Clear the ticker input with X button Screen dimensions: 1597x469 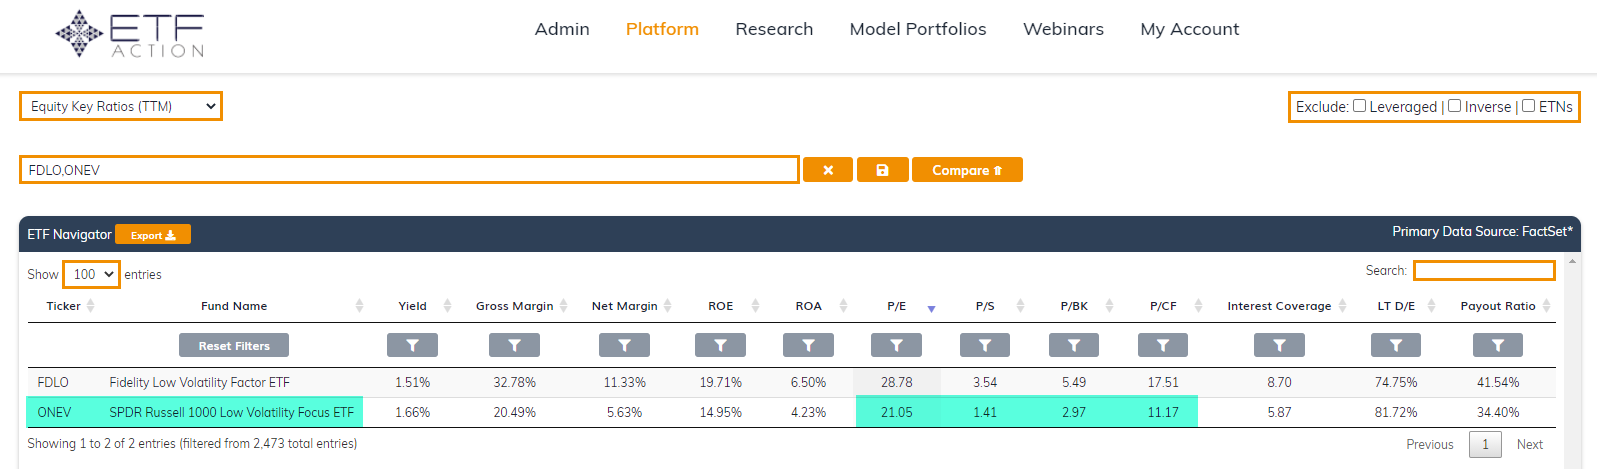tap(828, 170)
